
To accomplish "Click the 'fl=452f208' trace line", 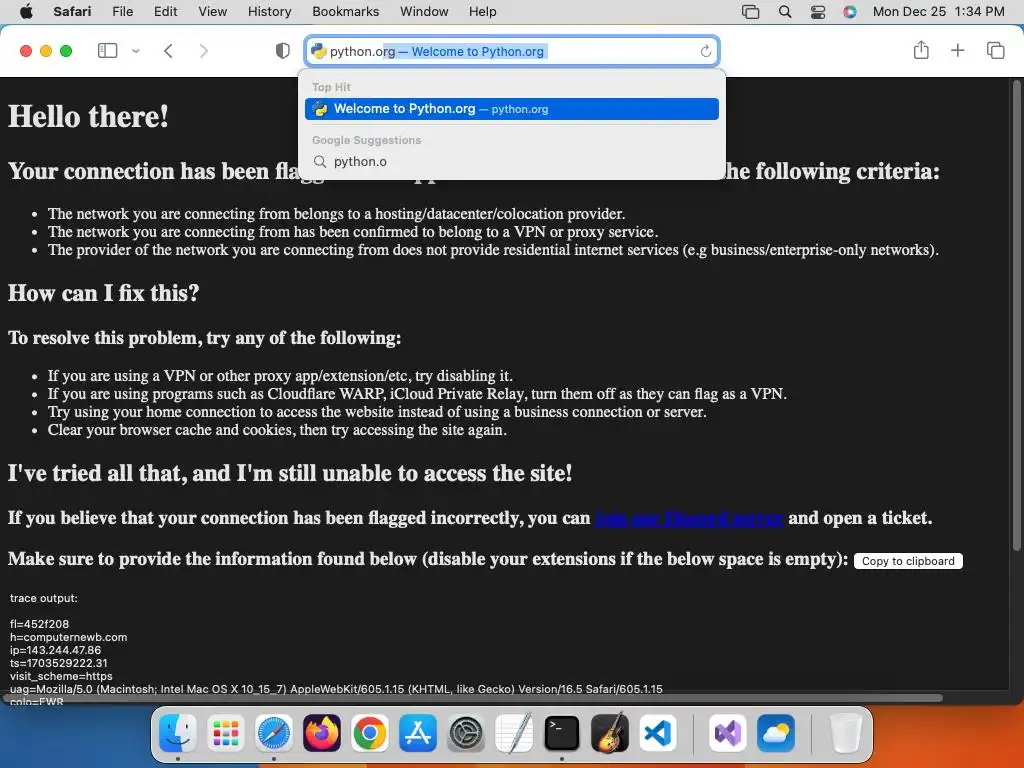I will coord(39,624).
